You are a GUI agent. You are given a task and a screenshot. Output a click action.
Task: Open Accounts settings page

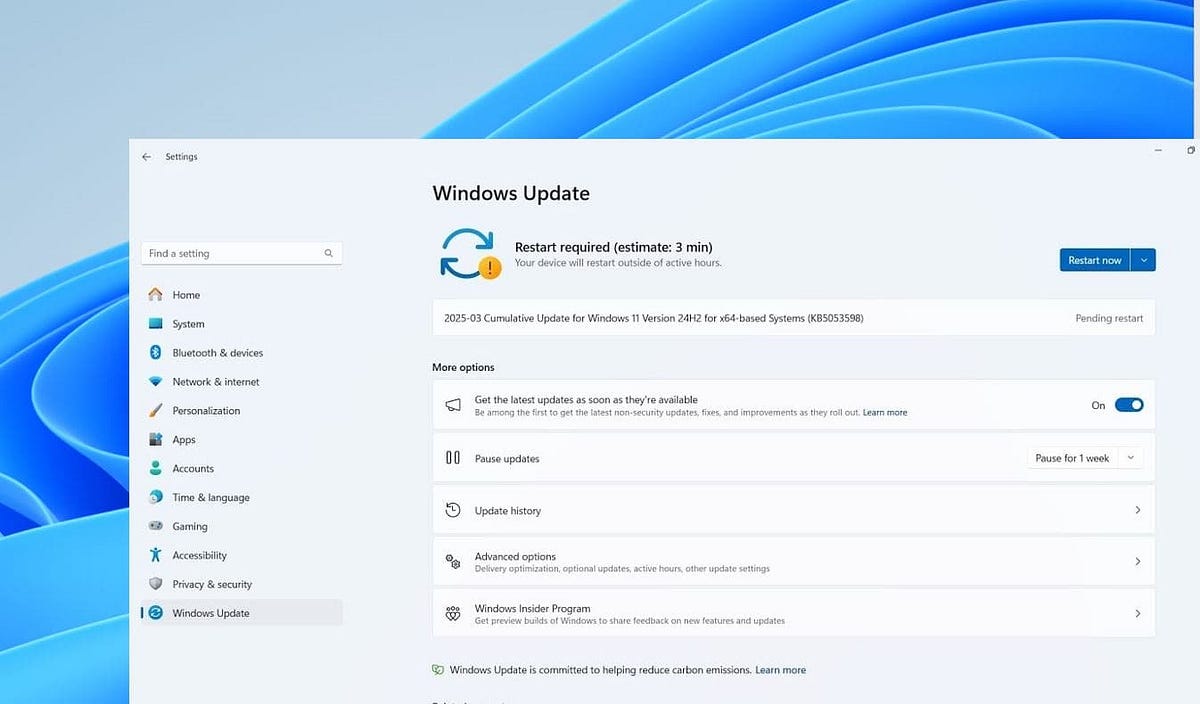pos(241,468)
